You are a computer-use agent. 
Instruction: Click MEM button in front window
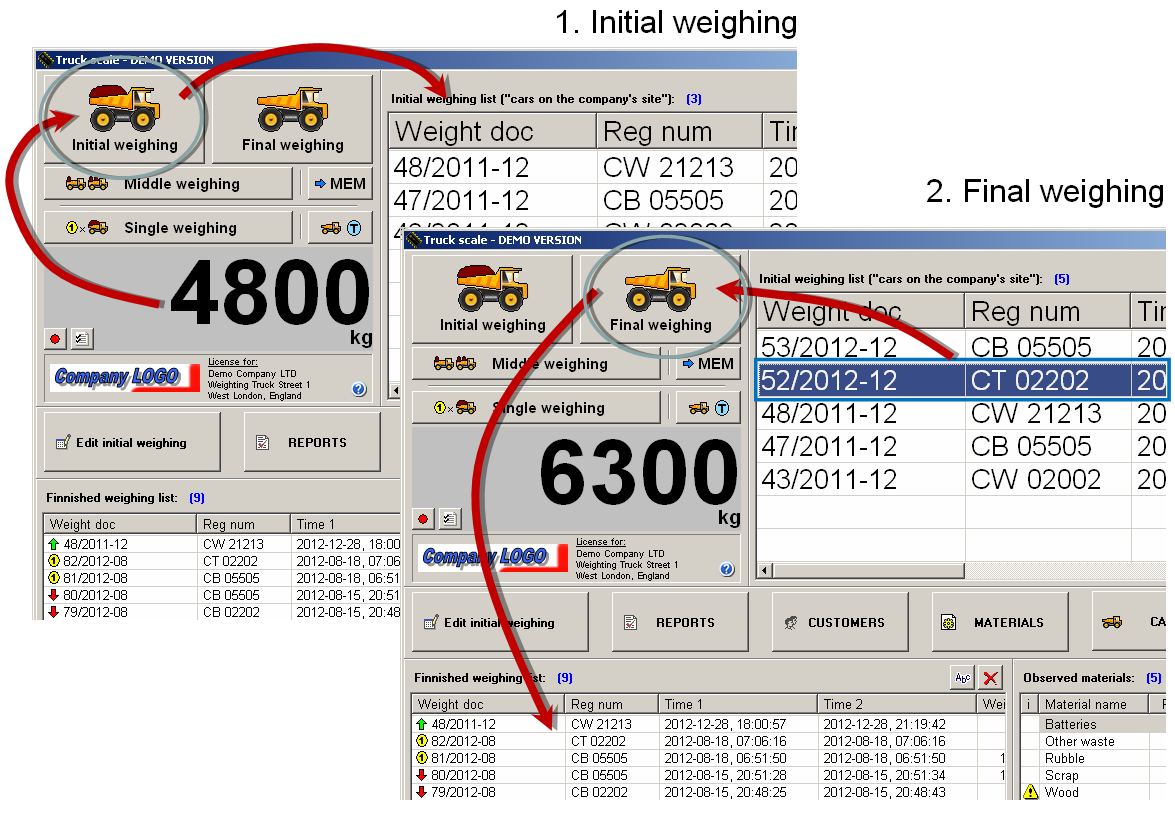pyautogui.click(x=708, y=364)
